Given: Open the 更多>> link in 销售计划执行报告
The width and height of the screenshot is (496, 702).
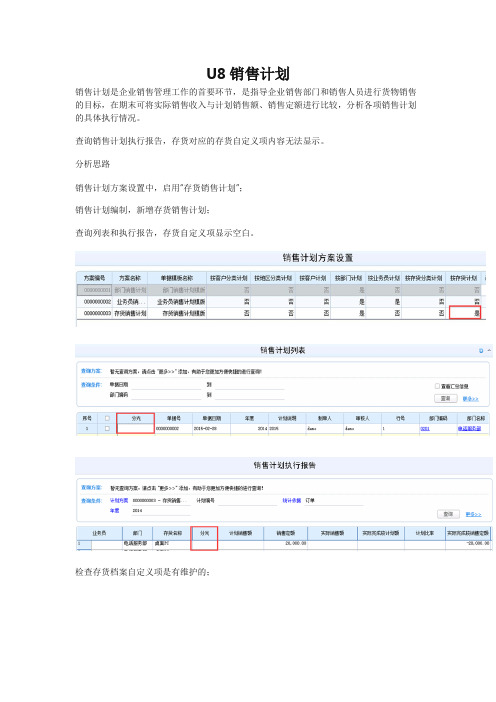Looking at the screenshot, I should [474, 514].
